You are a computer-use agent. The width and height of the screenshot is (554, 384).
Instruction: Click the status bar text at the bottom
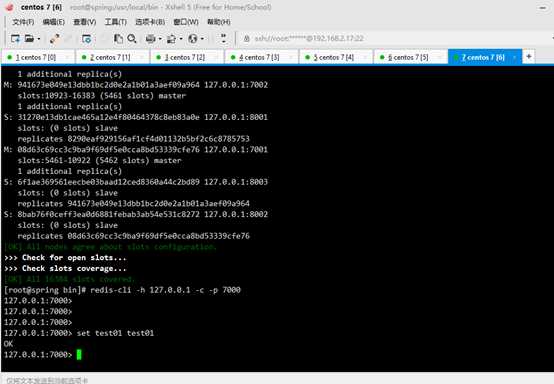(x=47, y=380)
